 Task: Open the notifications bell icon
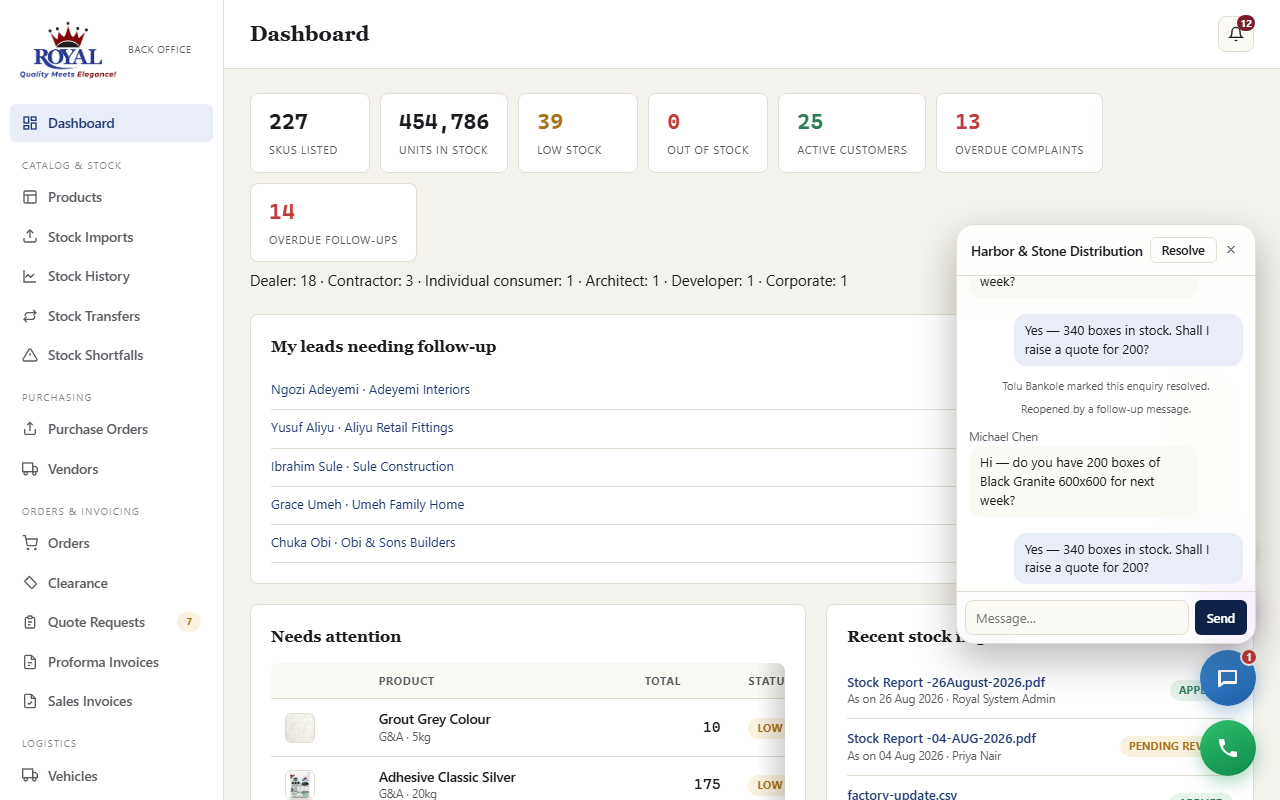pyautogui.click(x=1235, y=34)
